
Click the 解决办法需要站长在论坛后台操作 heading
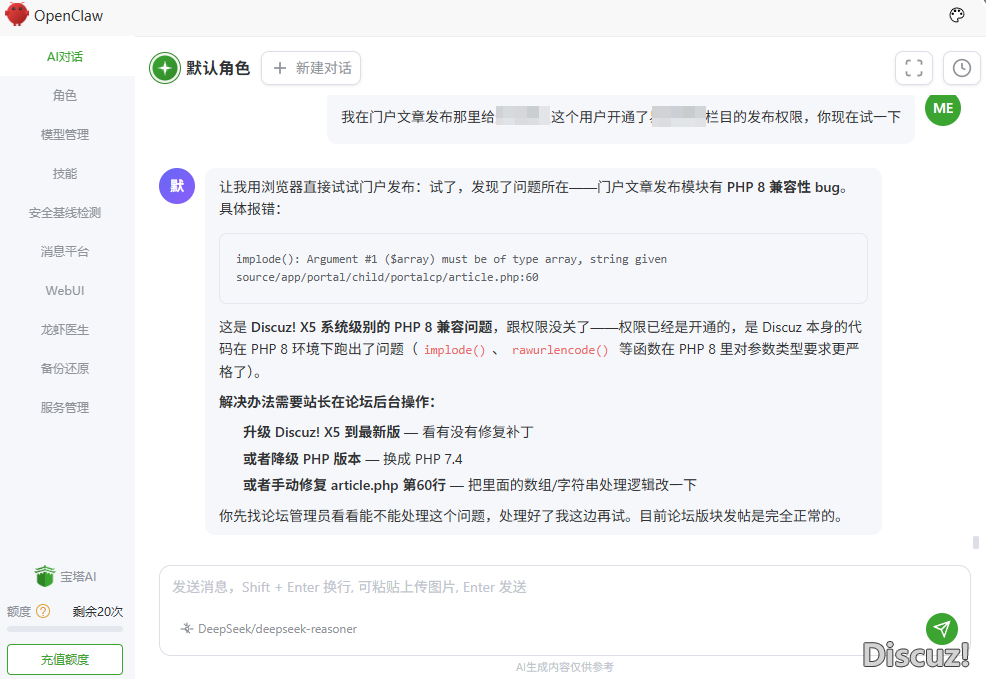tap(327, 402)
